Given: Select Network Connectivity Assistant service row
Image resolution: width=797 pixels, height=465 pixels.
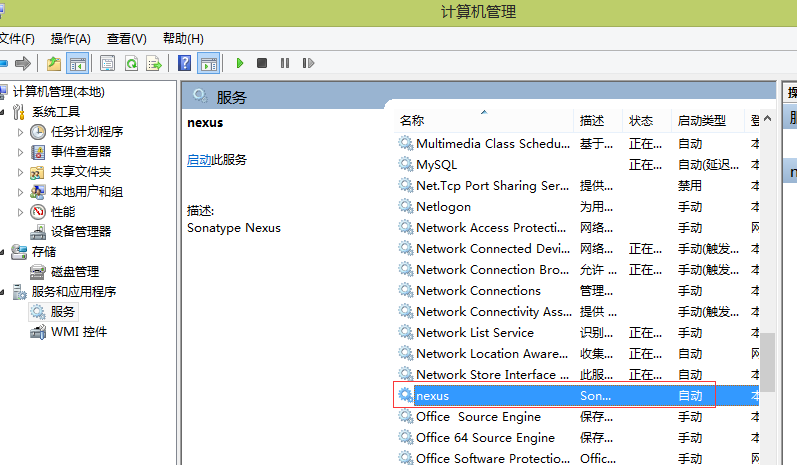Looking at the screenshot, I should coord(577,312).
